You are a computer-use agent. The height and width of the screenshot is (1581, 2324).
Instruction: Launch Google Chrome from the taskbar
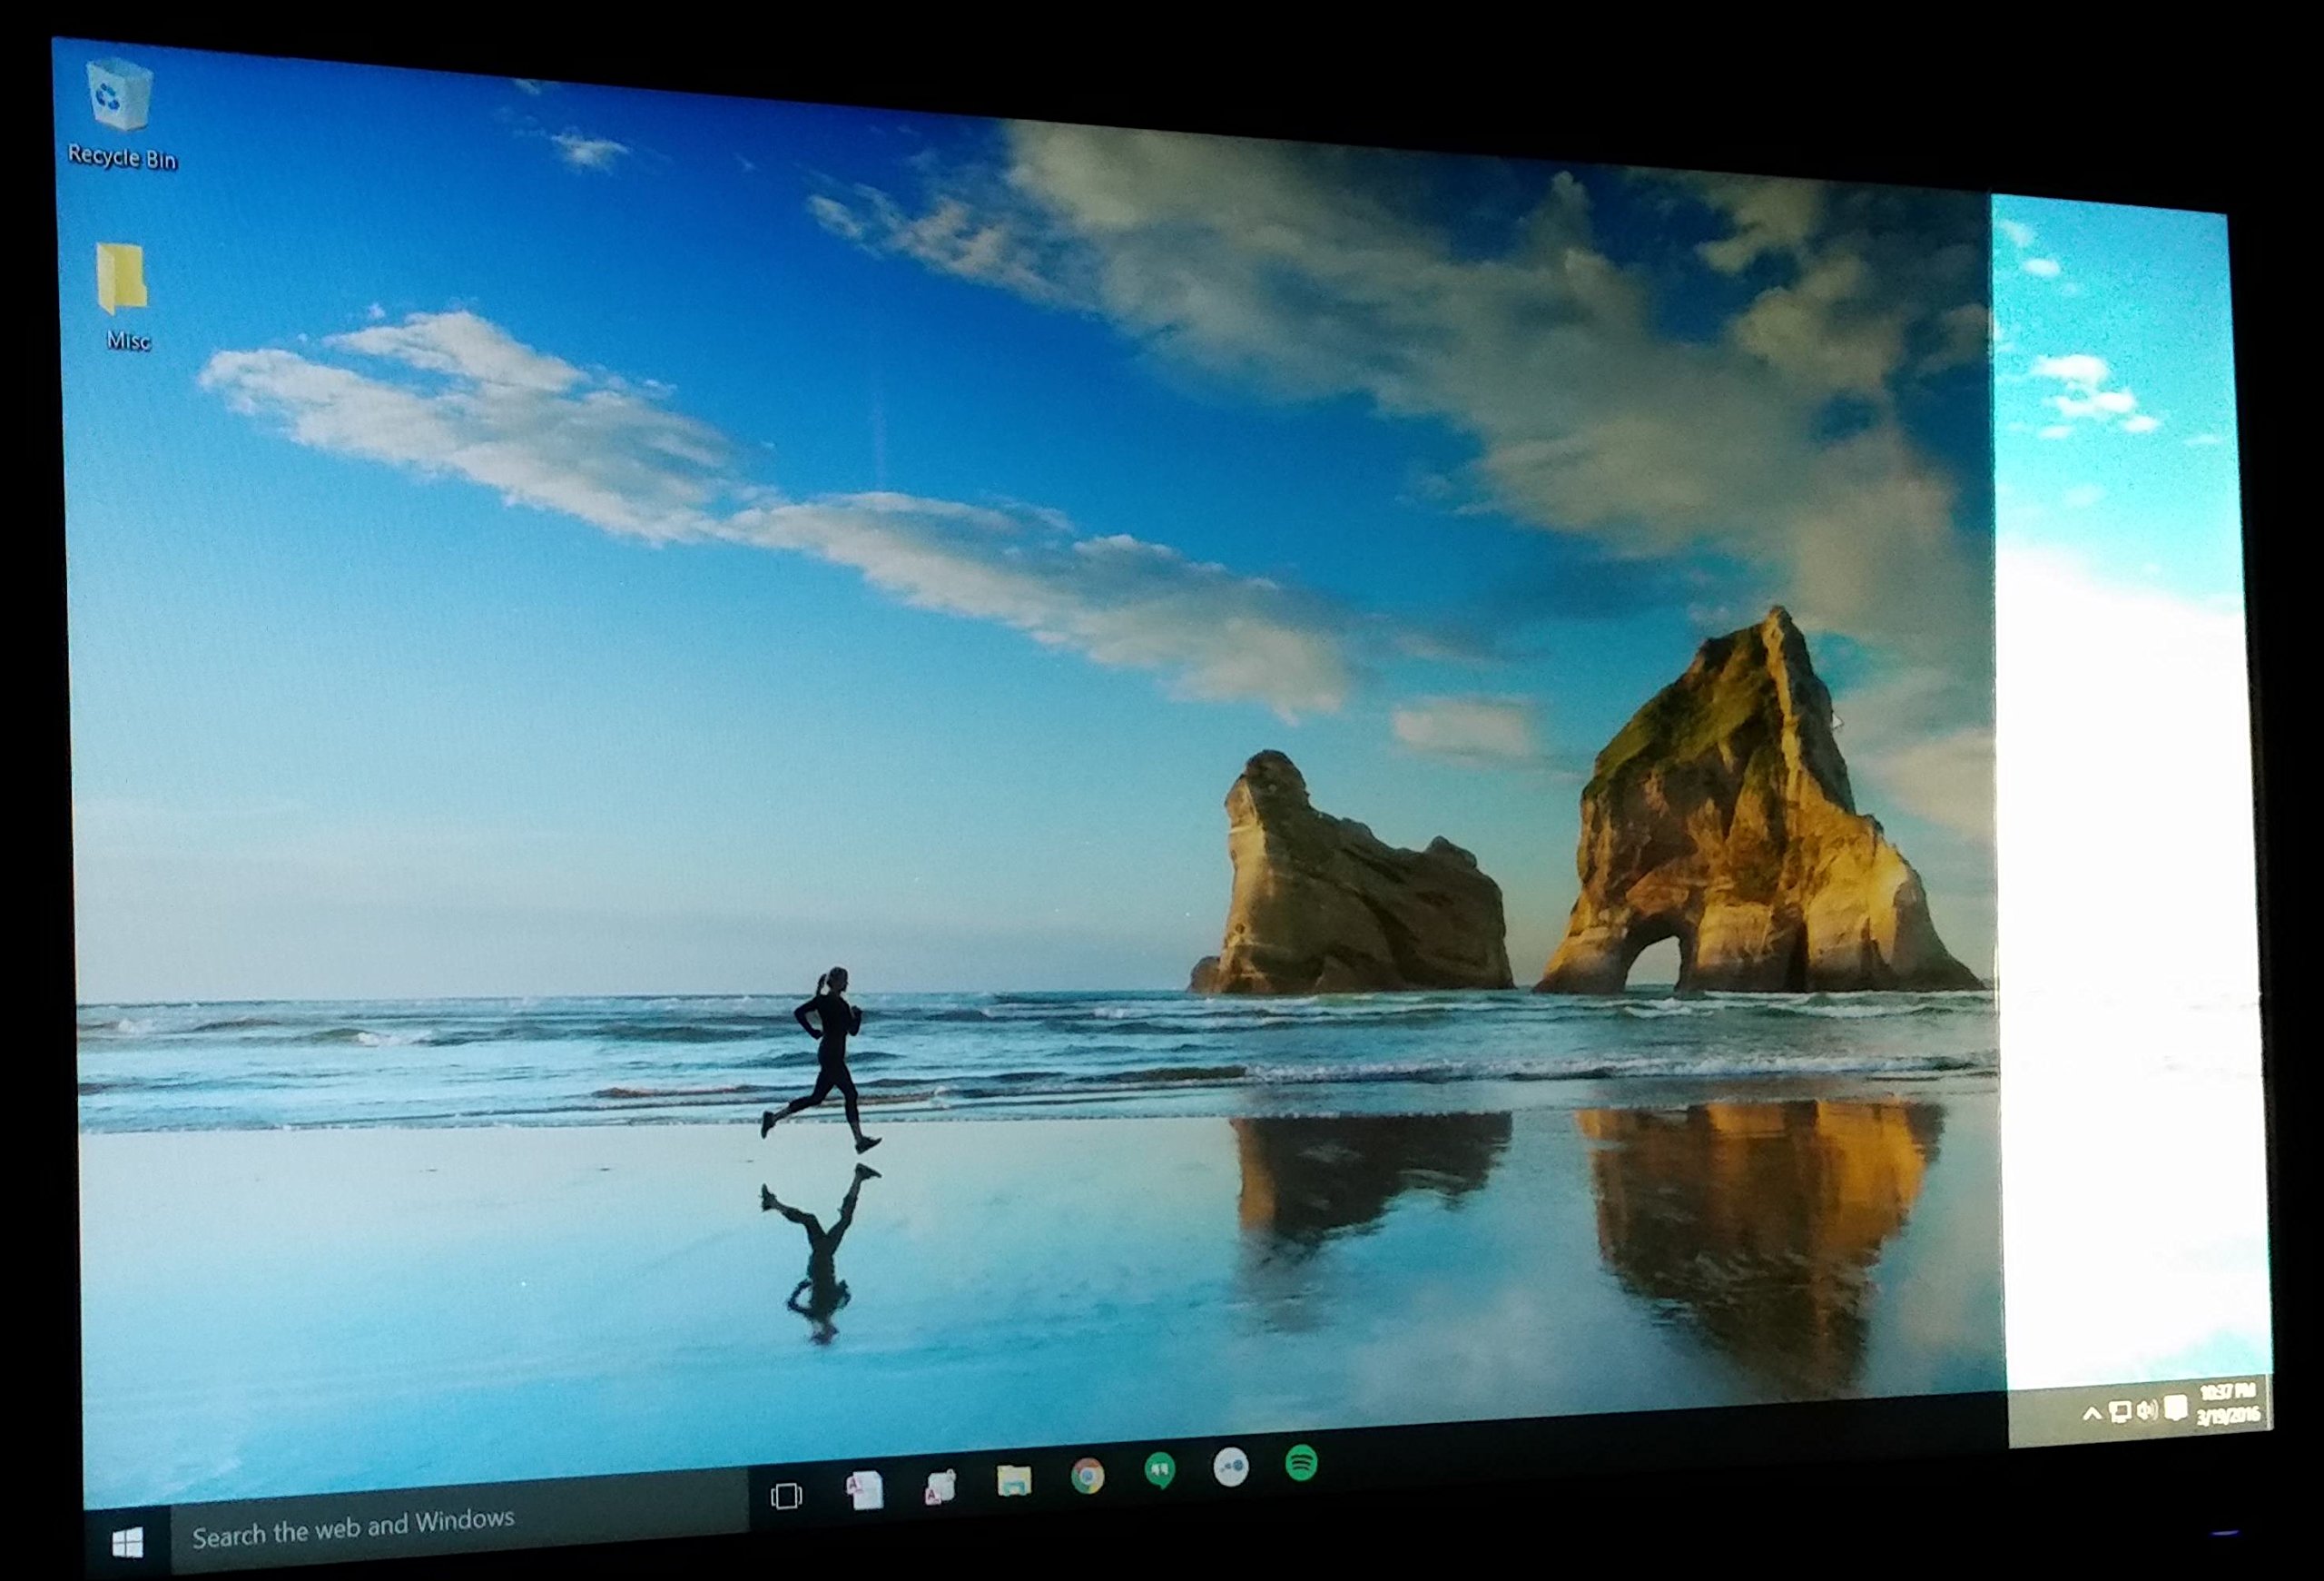(x=1088, y=1476)
